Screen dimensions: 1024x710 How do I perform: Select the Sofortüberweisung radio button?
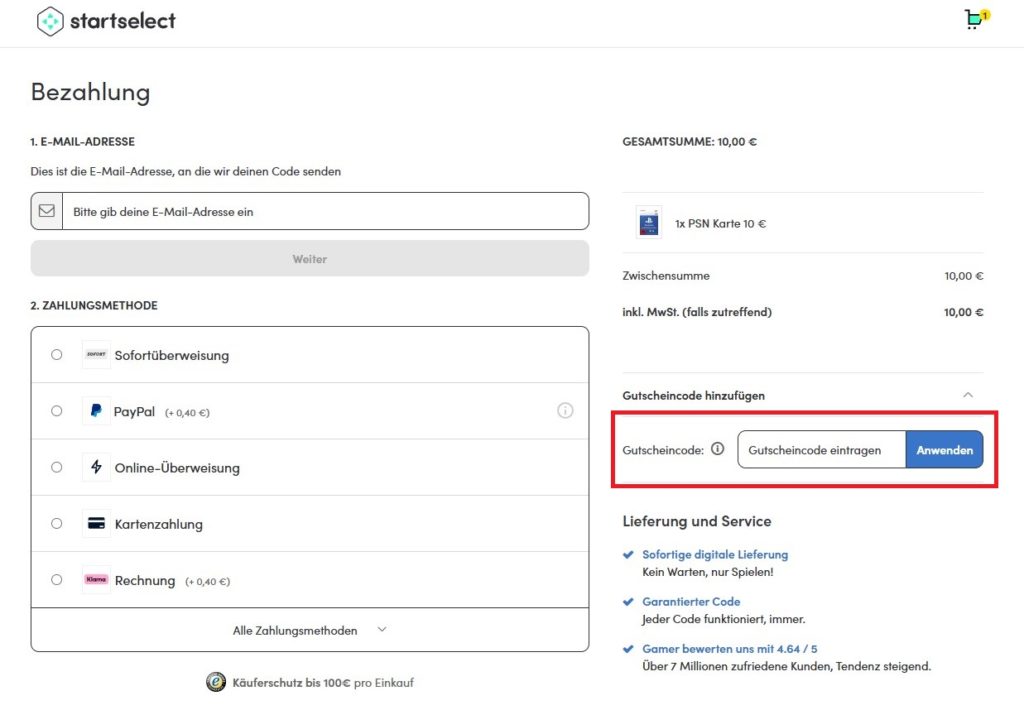point(56,355)
